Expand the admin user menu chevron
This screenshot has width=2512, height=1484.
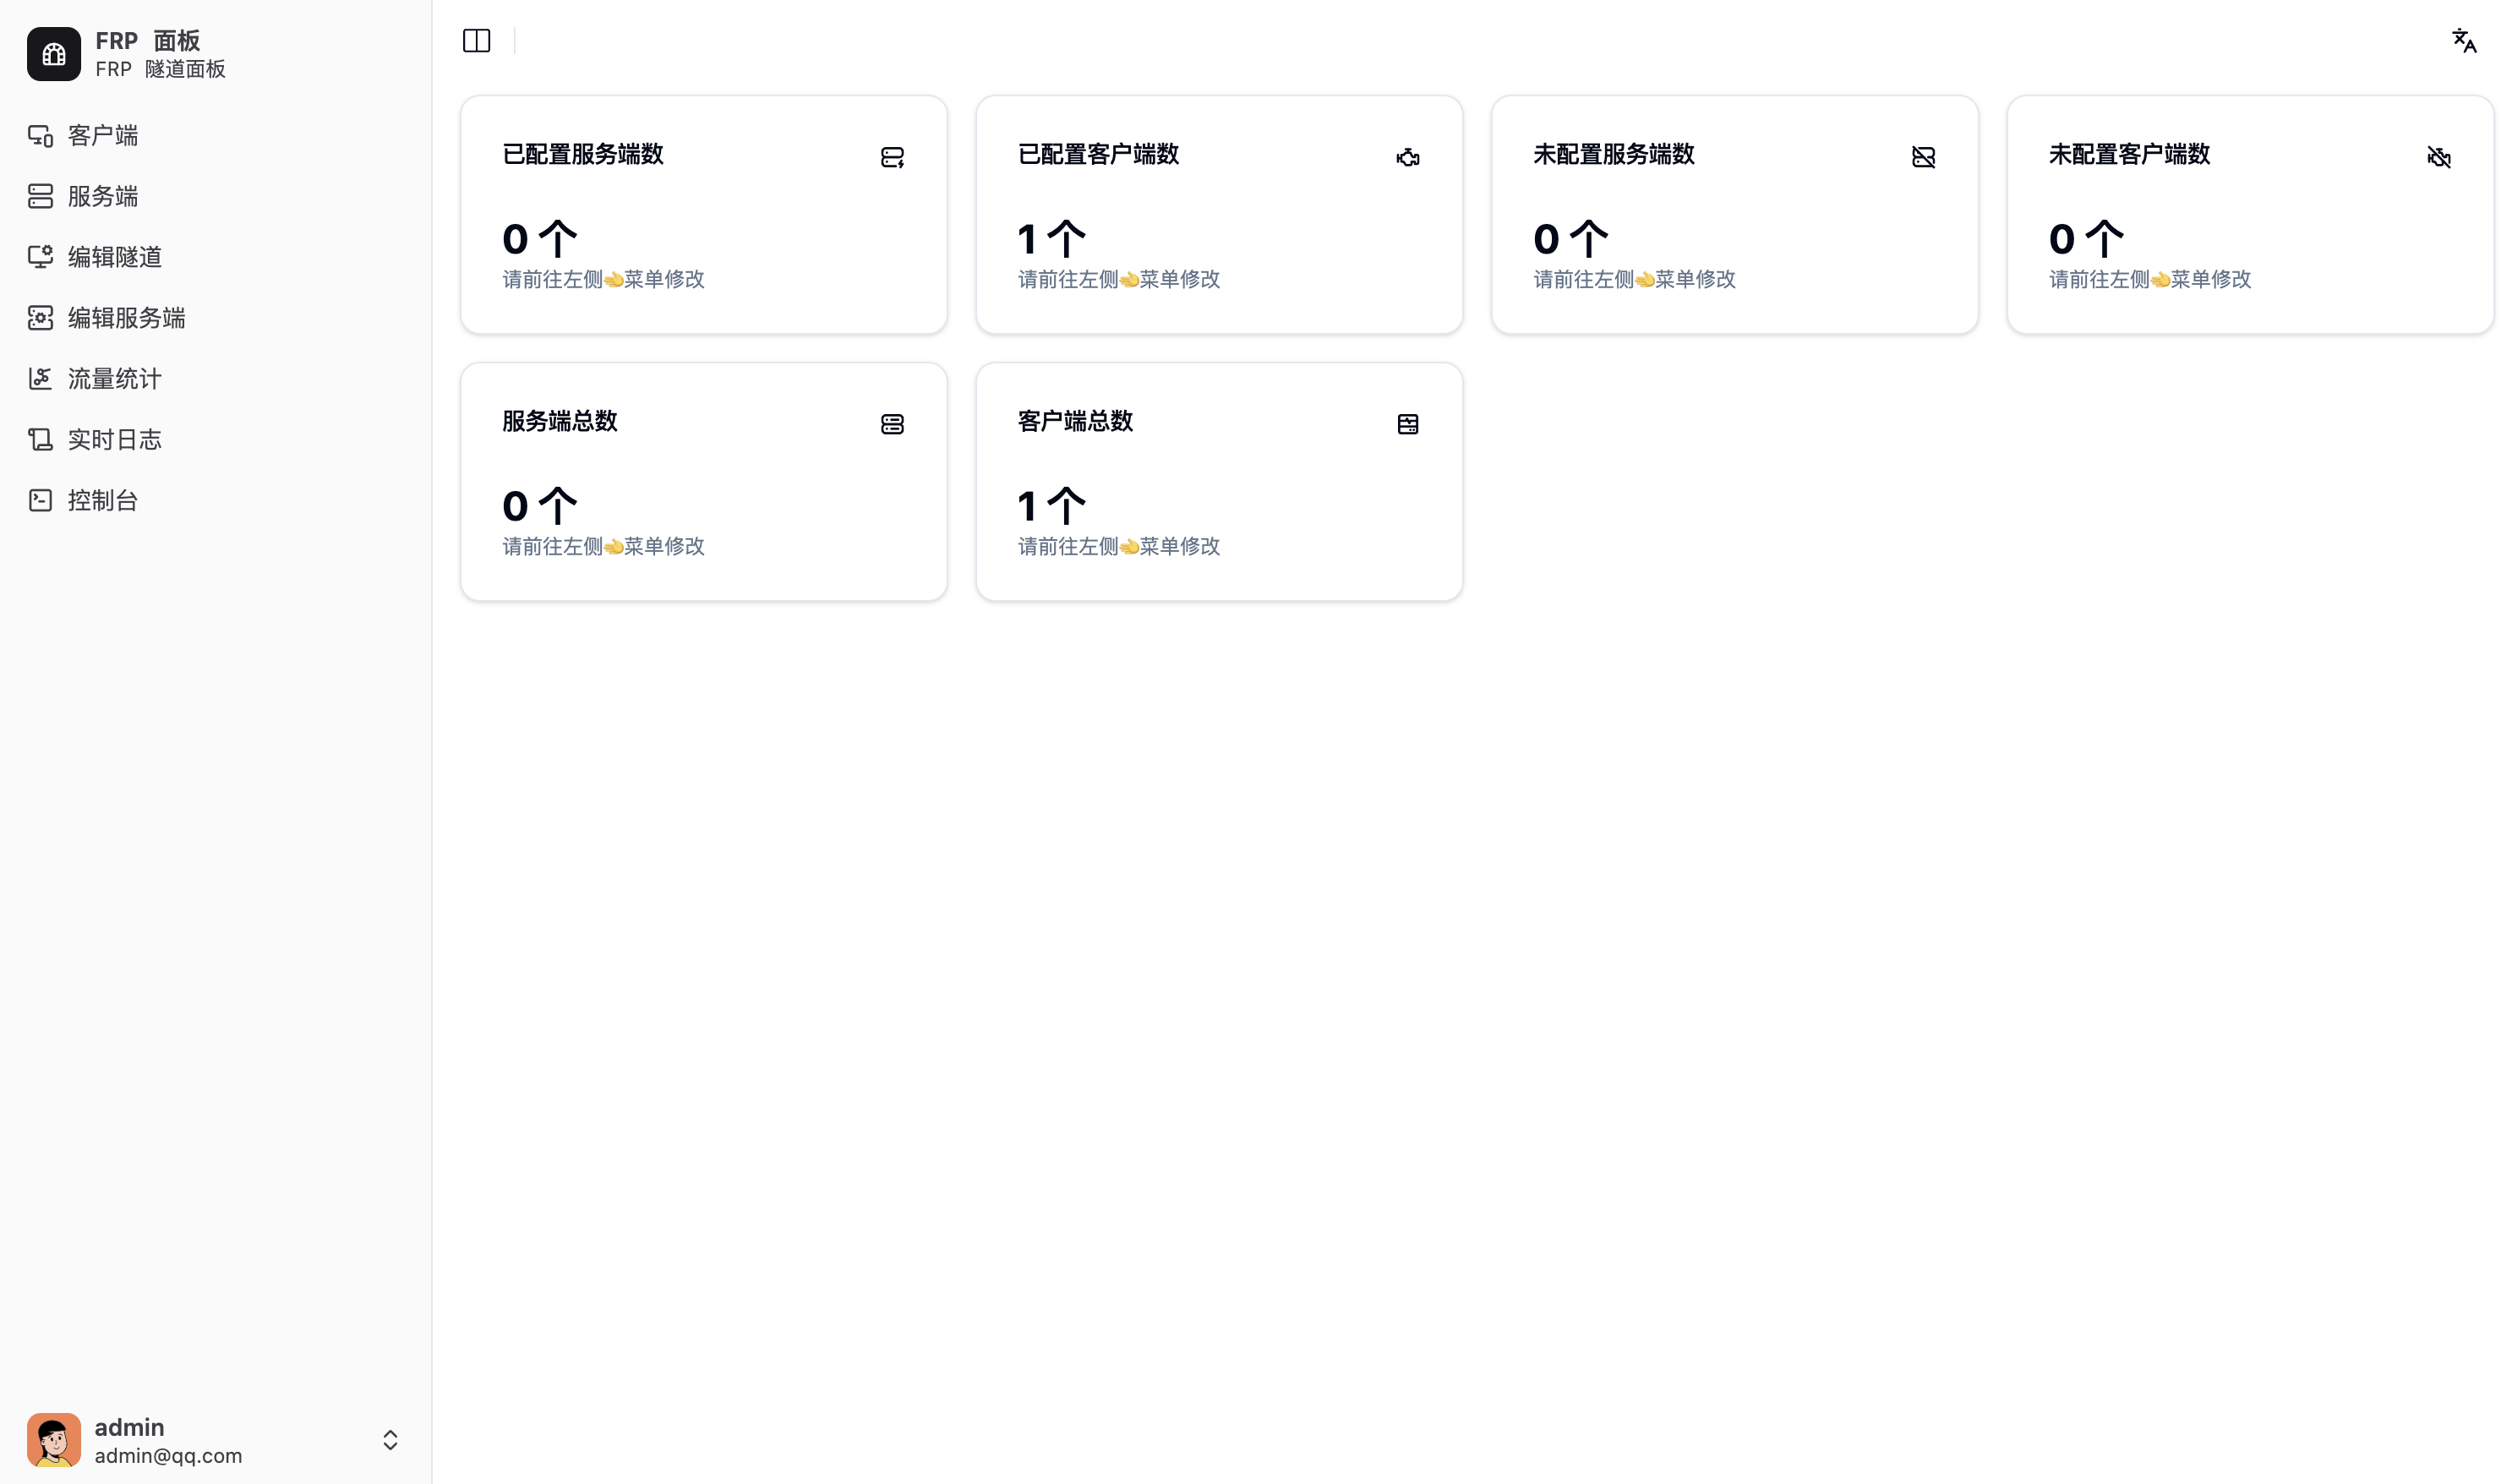(390, 1440)
